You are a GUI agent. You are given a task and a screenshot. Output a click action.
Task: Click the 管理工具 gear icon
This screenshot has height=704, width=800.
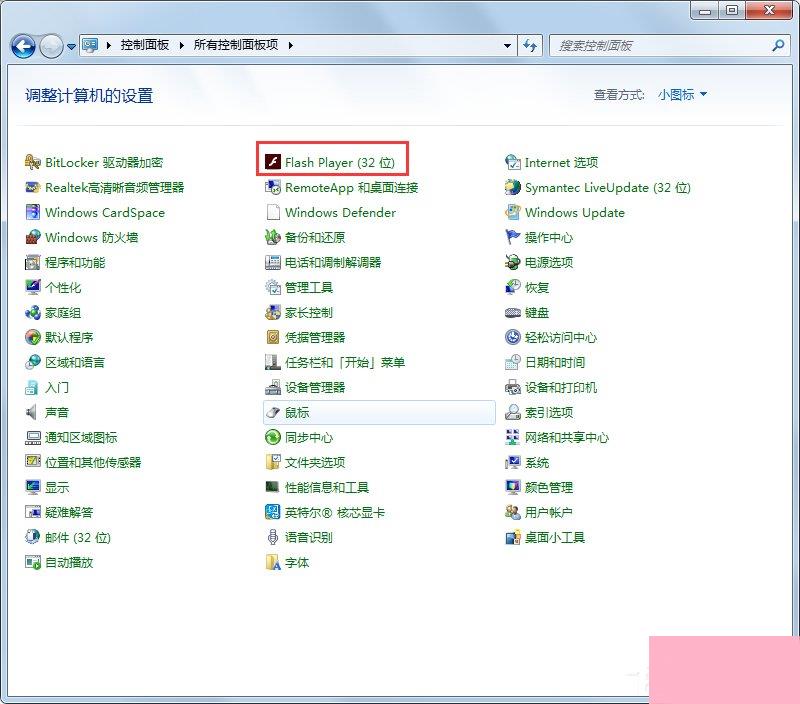[273, 287]
